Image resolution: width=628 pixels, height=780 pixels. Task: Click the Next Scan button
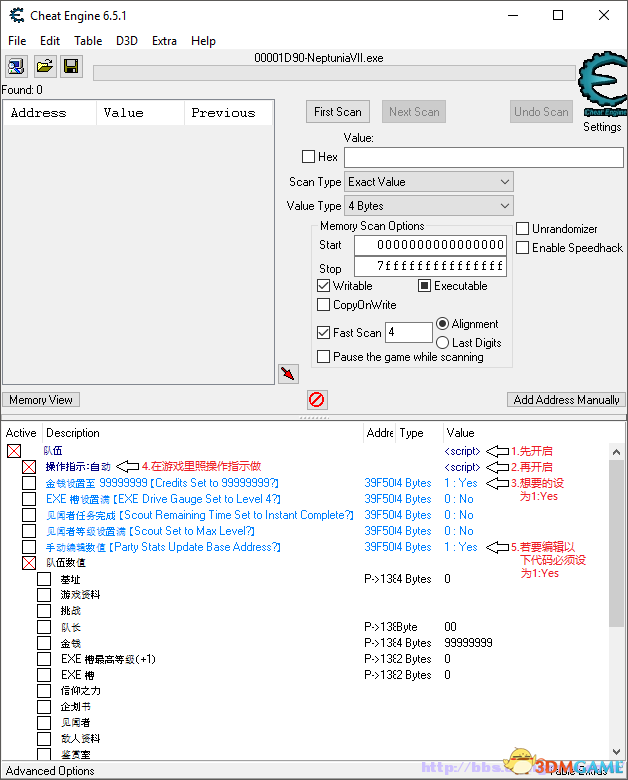coord(414,112)
